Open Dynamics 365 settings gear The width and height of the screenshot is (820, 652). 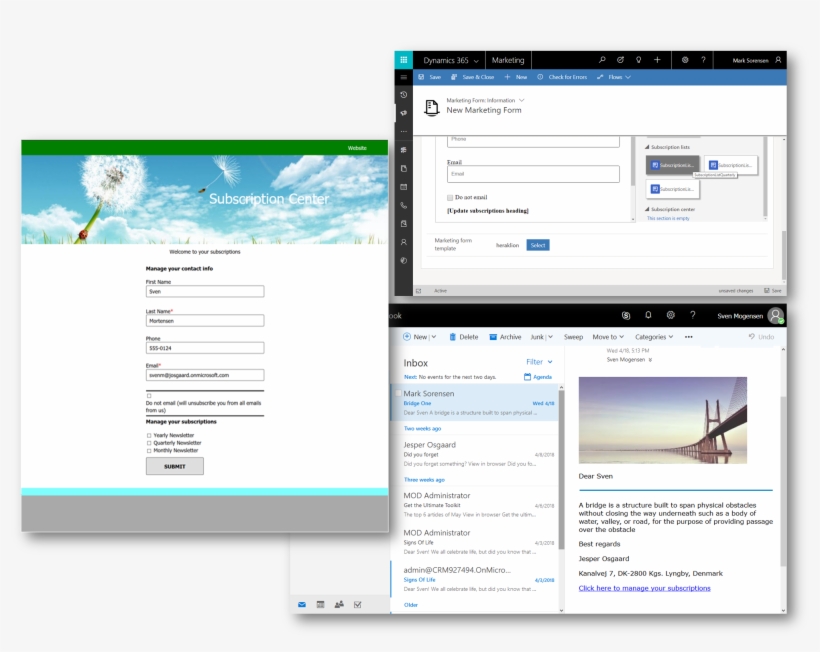[686, 59]
